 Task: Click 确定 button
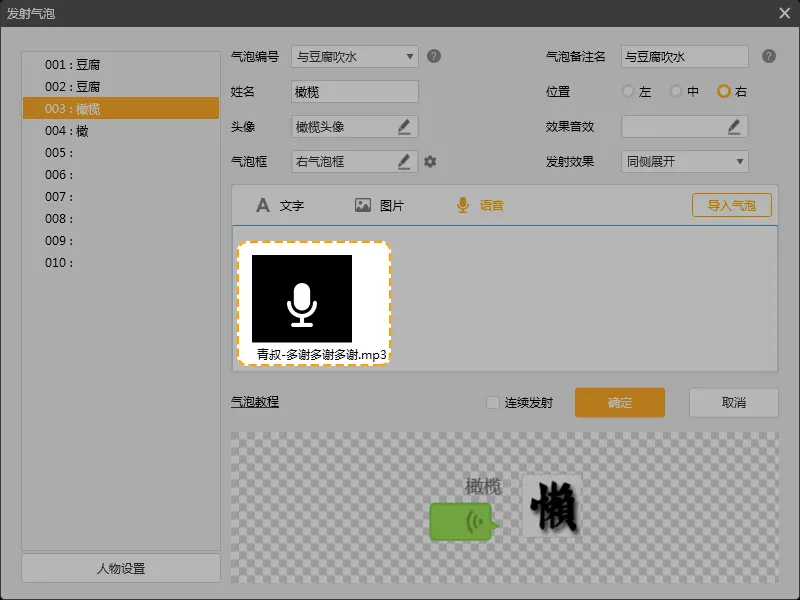pyautogui.click(x=619, y=402)
